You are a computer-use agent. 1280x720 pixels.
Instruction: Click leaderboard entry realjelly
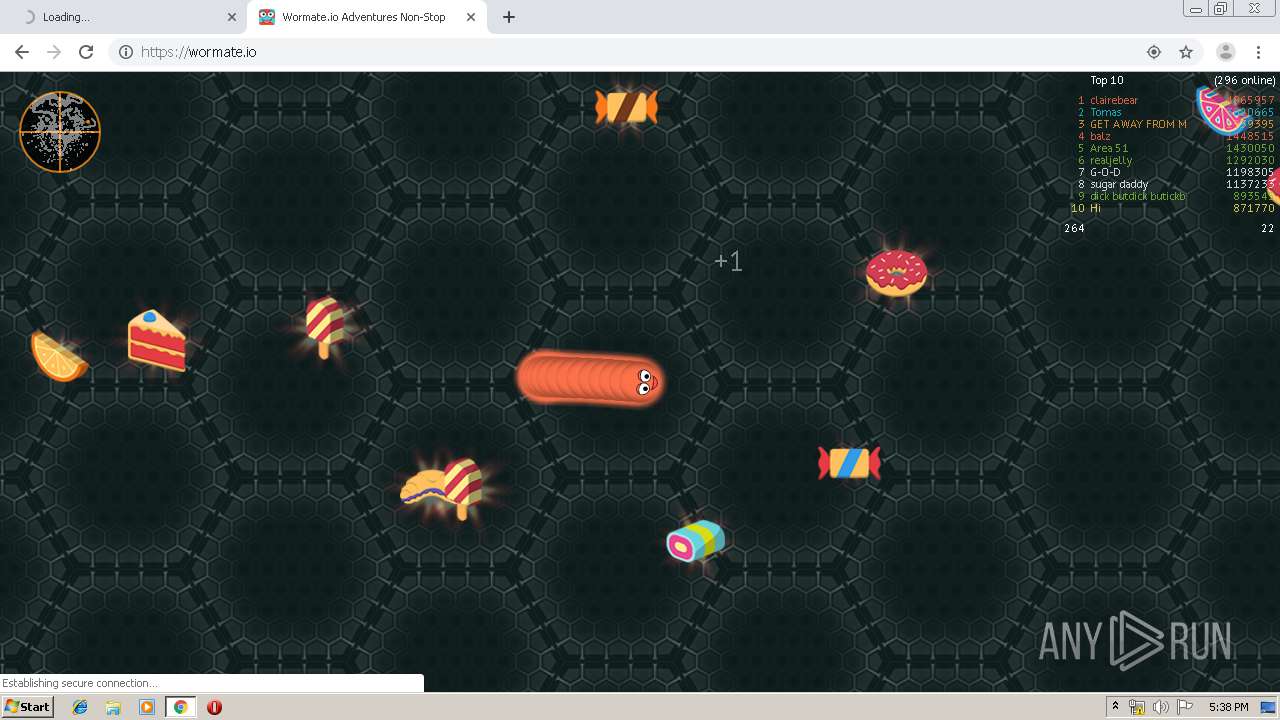tap(1111, 160)
